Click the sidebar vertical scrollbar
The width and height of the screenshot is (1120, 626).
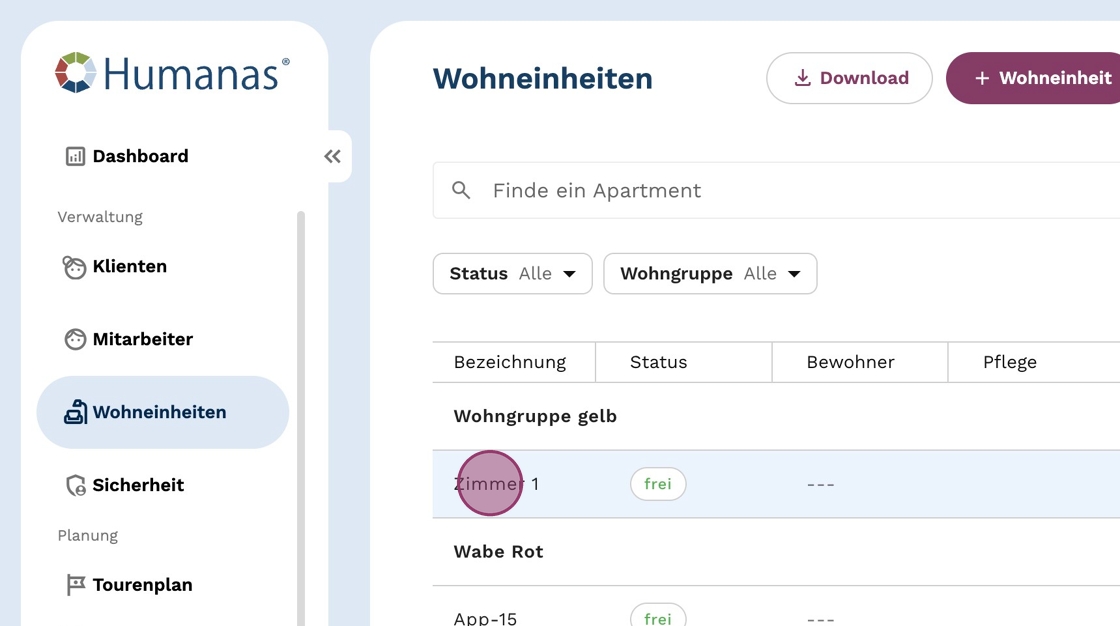301,400
